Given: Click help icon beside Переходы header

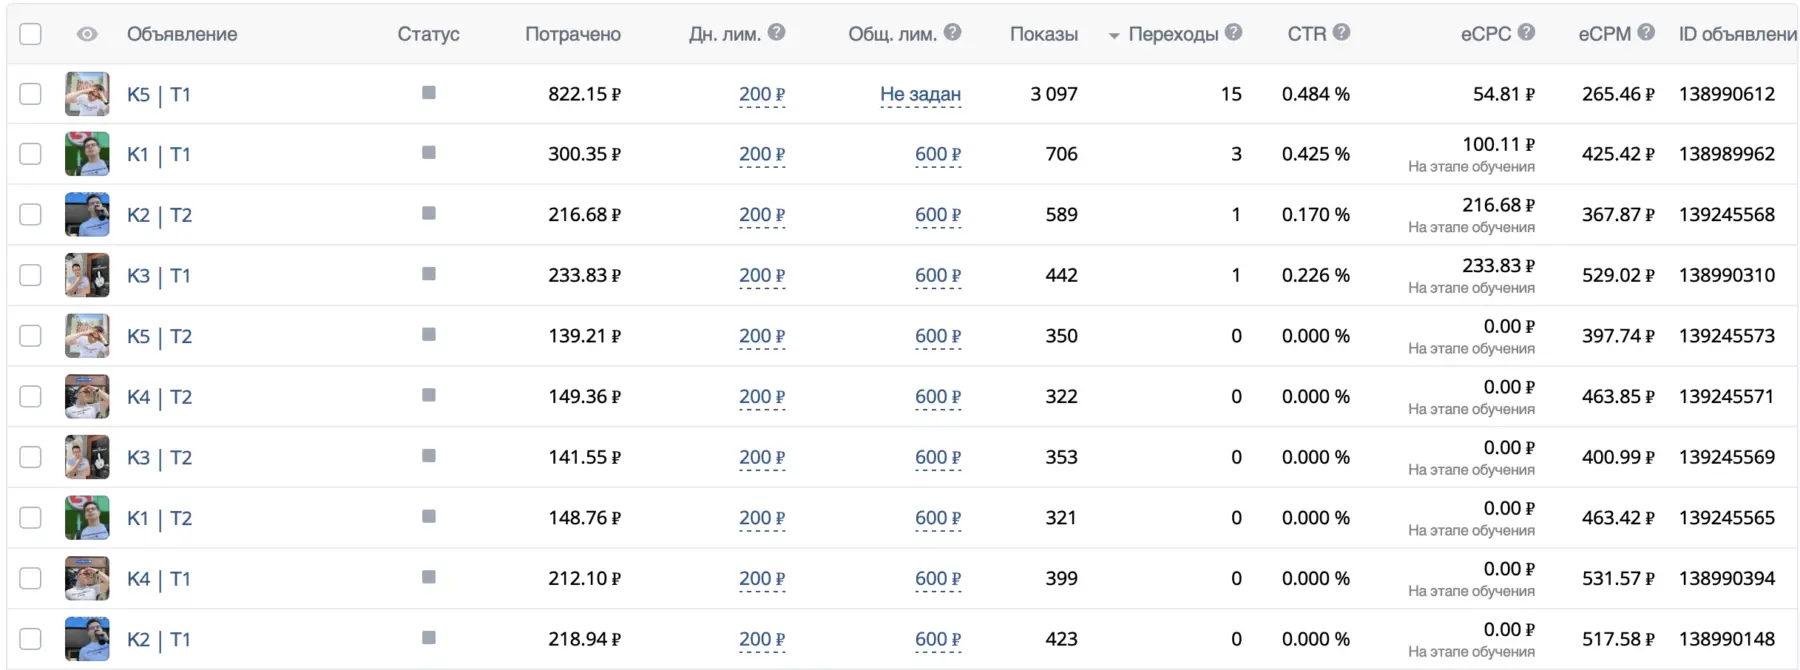Looking at the screenshot, I should coord(1234,33).
